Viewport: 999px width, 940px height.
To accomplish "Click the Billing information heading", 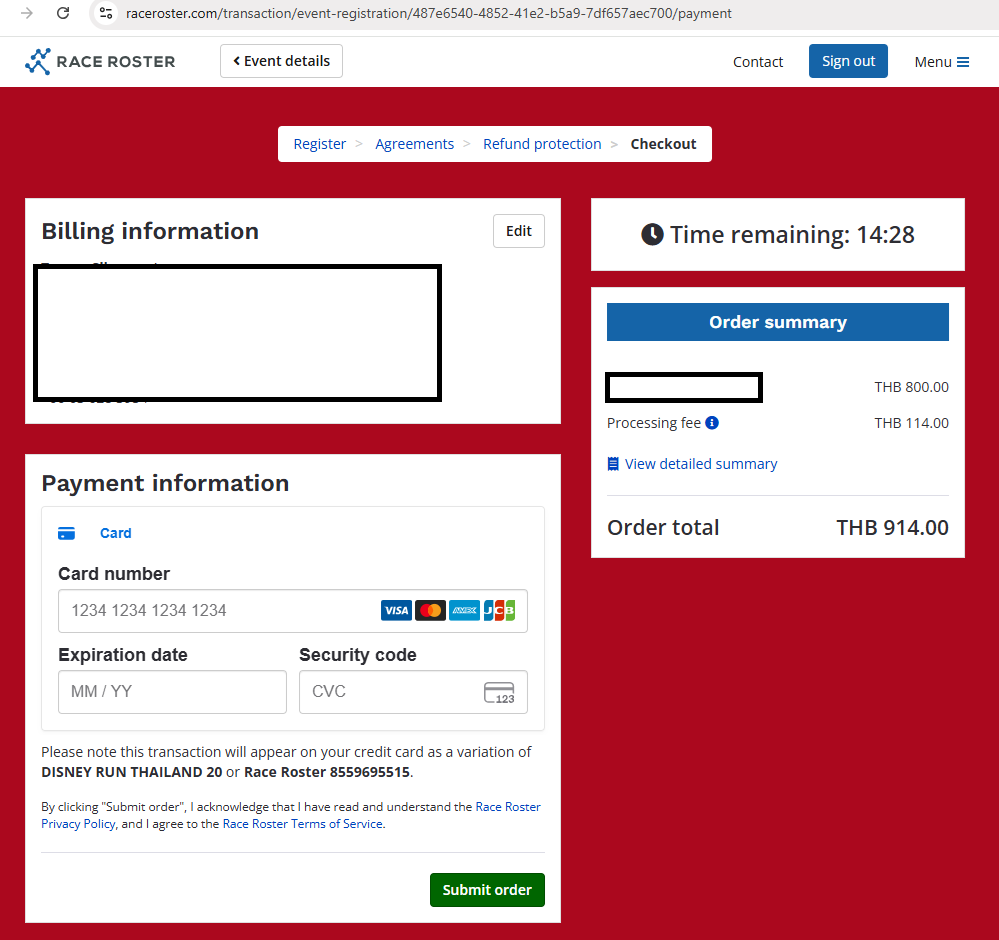I will 150,231.
